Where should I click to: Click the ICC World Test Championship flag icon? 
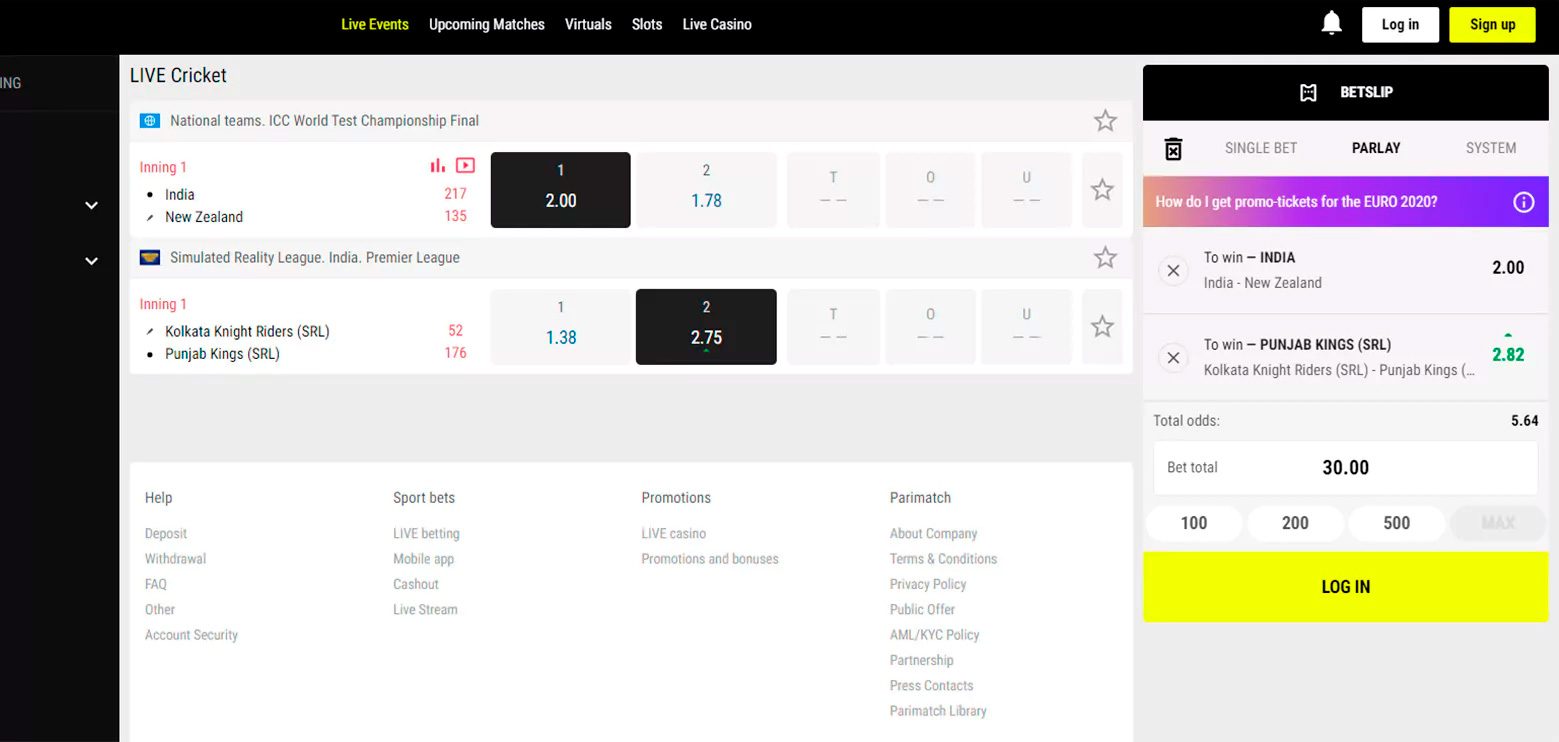(150, 121)
